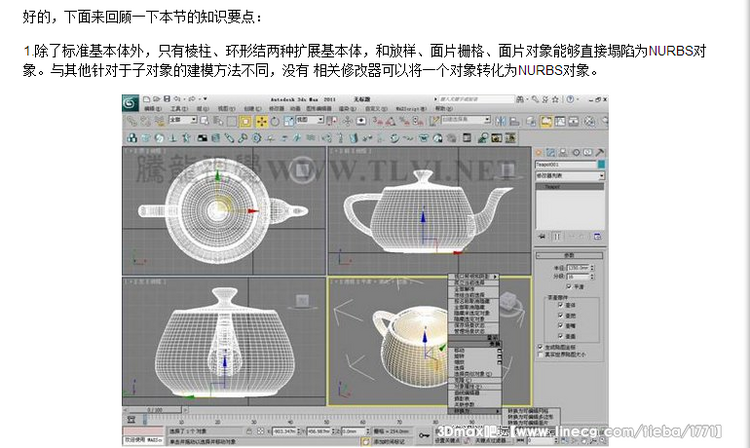
Task: Click the title bar search keyword field
Action: point(477,99)
